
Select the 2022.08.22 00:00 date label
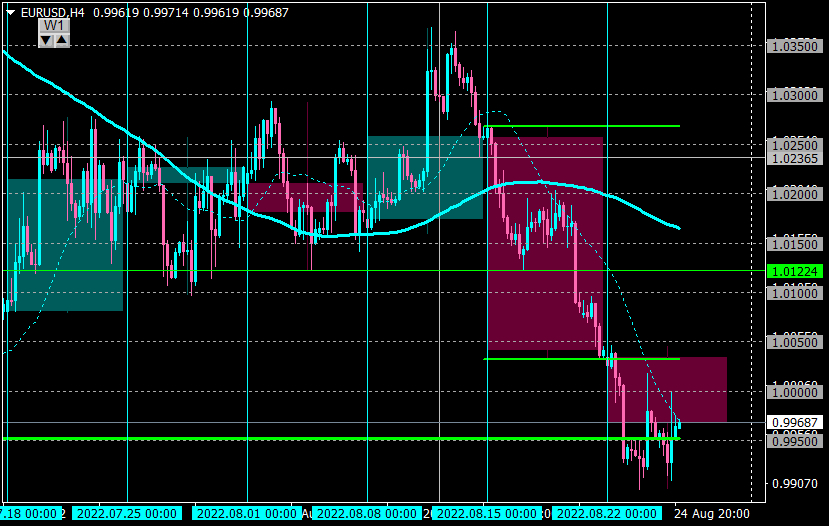point(606,513)
